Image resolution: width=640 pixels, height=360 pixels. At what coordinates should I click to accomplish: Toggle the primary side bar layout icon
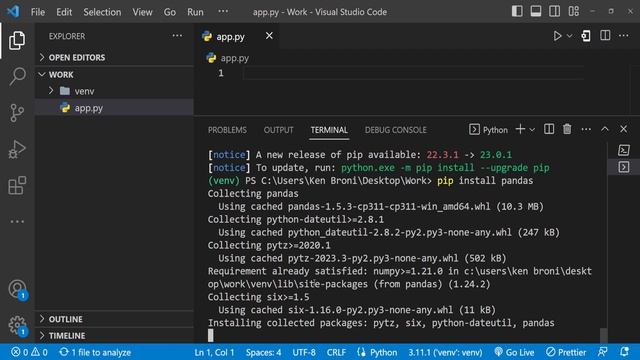tap(517, 11)
